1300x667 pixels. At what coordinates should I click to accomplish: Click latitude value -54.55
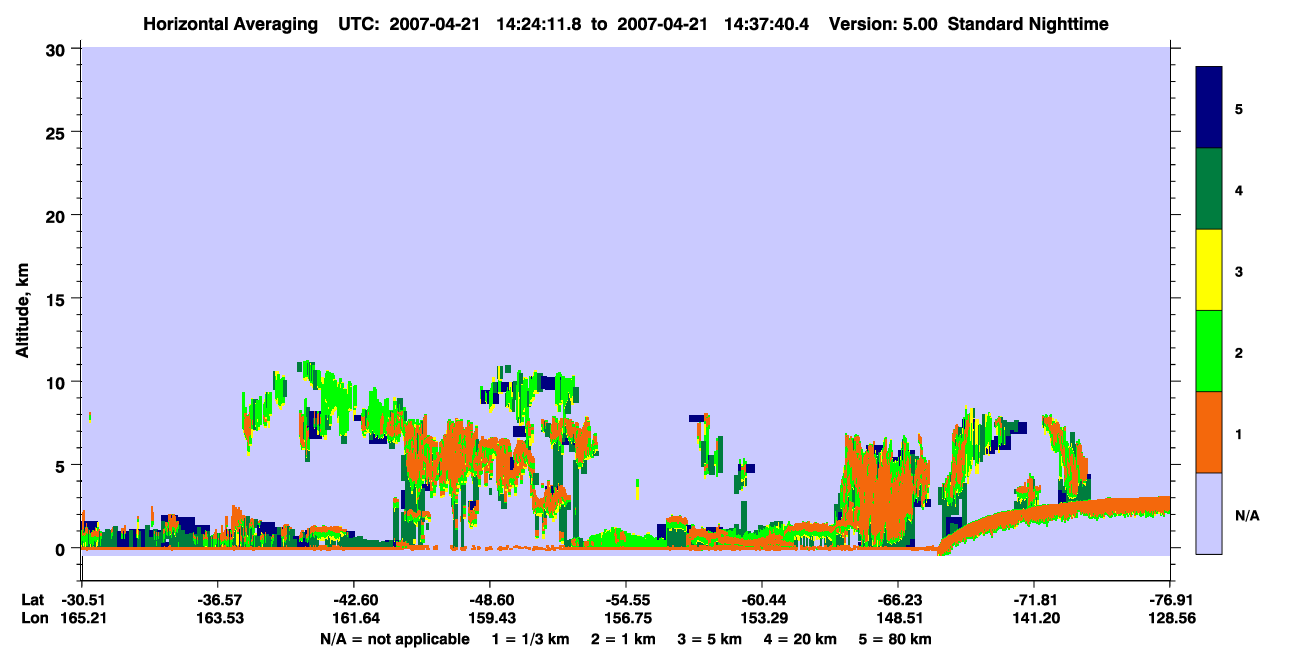click(625, 600)
